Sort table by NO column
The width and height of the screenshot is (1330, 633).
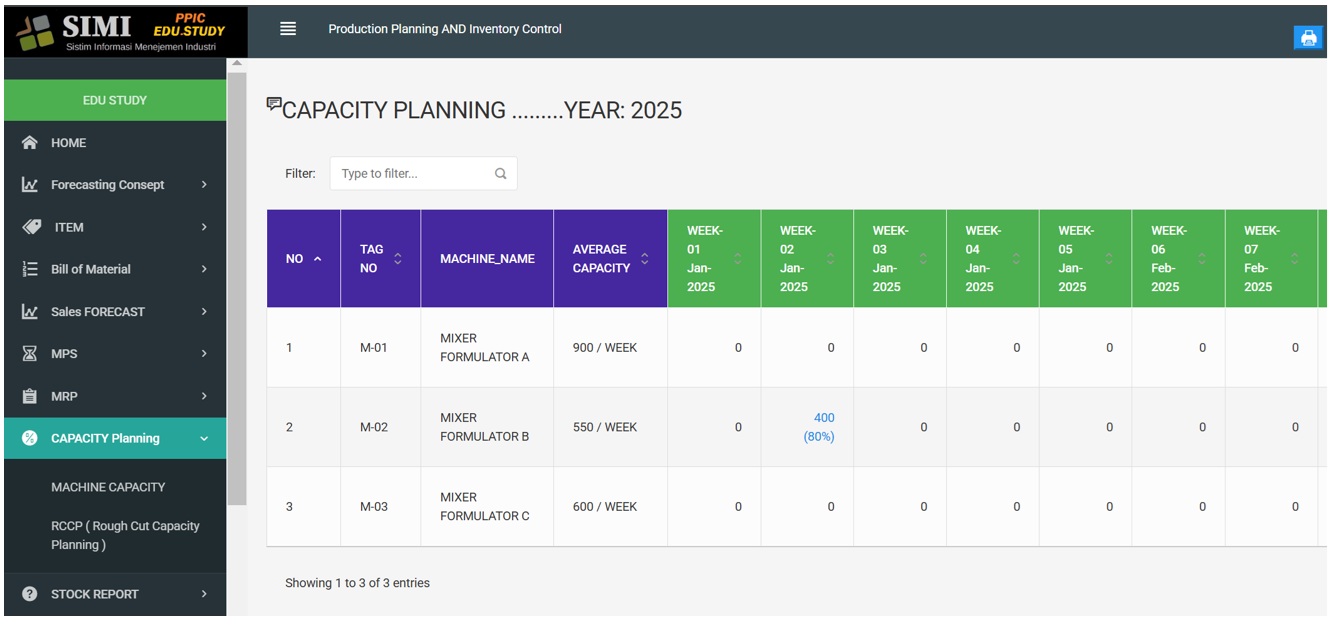[x=303, y=259]
